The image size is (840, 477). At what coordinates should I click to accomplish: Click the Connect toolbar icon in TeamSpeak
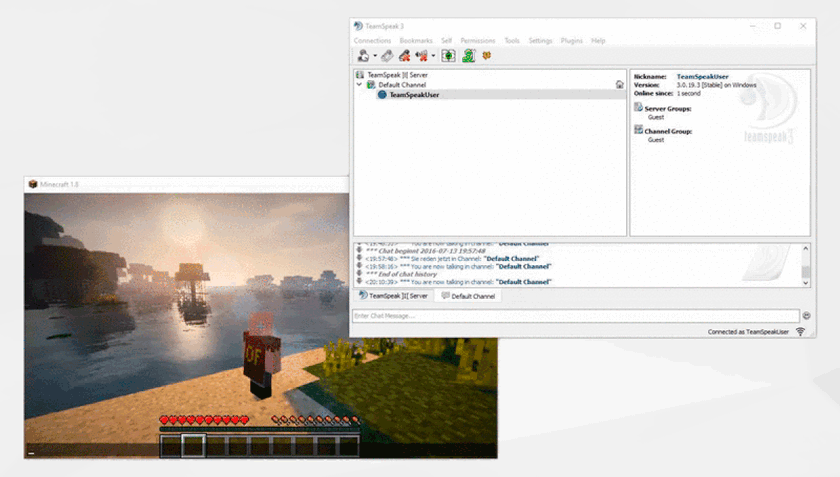pyautogui.click(x=363, y=55)
